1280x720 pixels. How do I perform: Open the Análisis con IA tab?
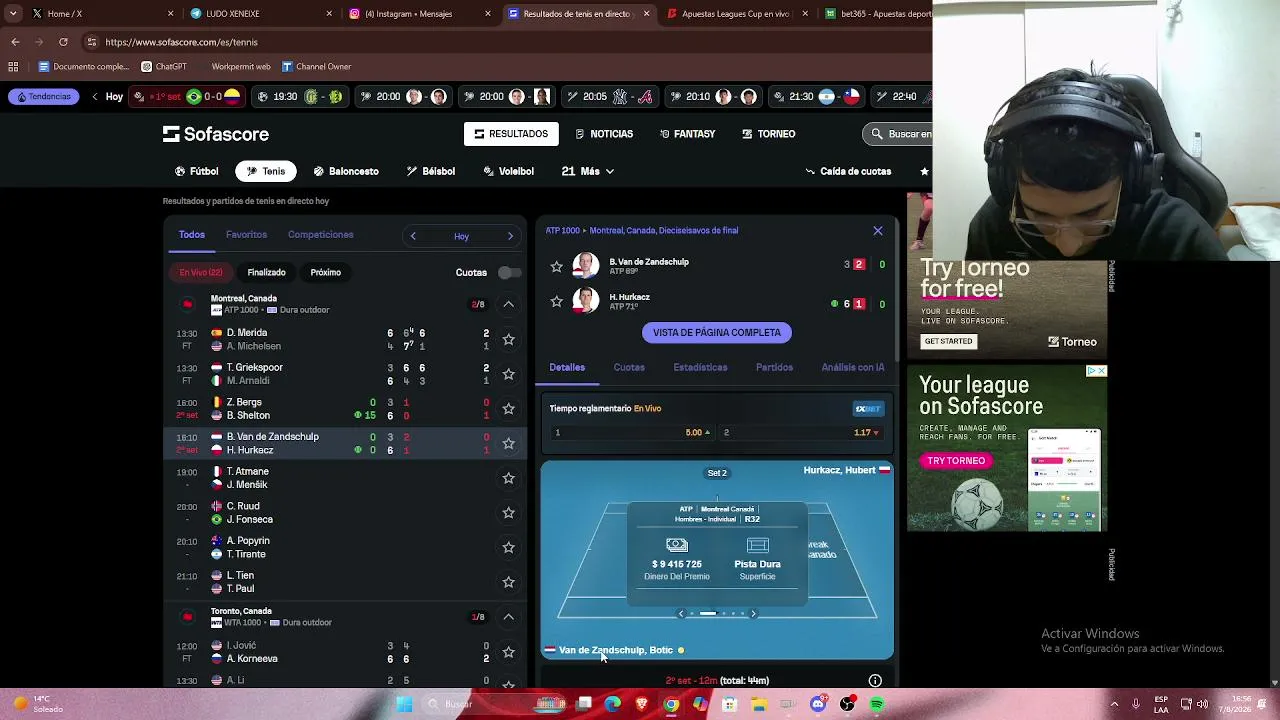point(853,367)
